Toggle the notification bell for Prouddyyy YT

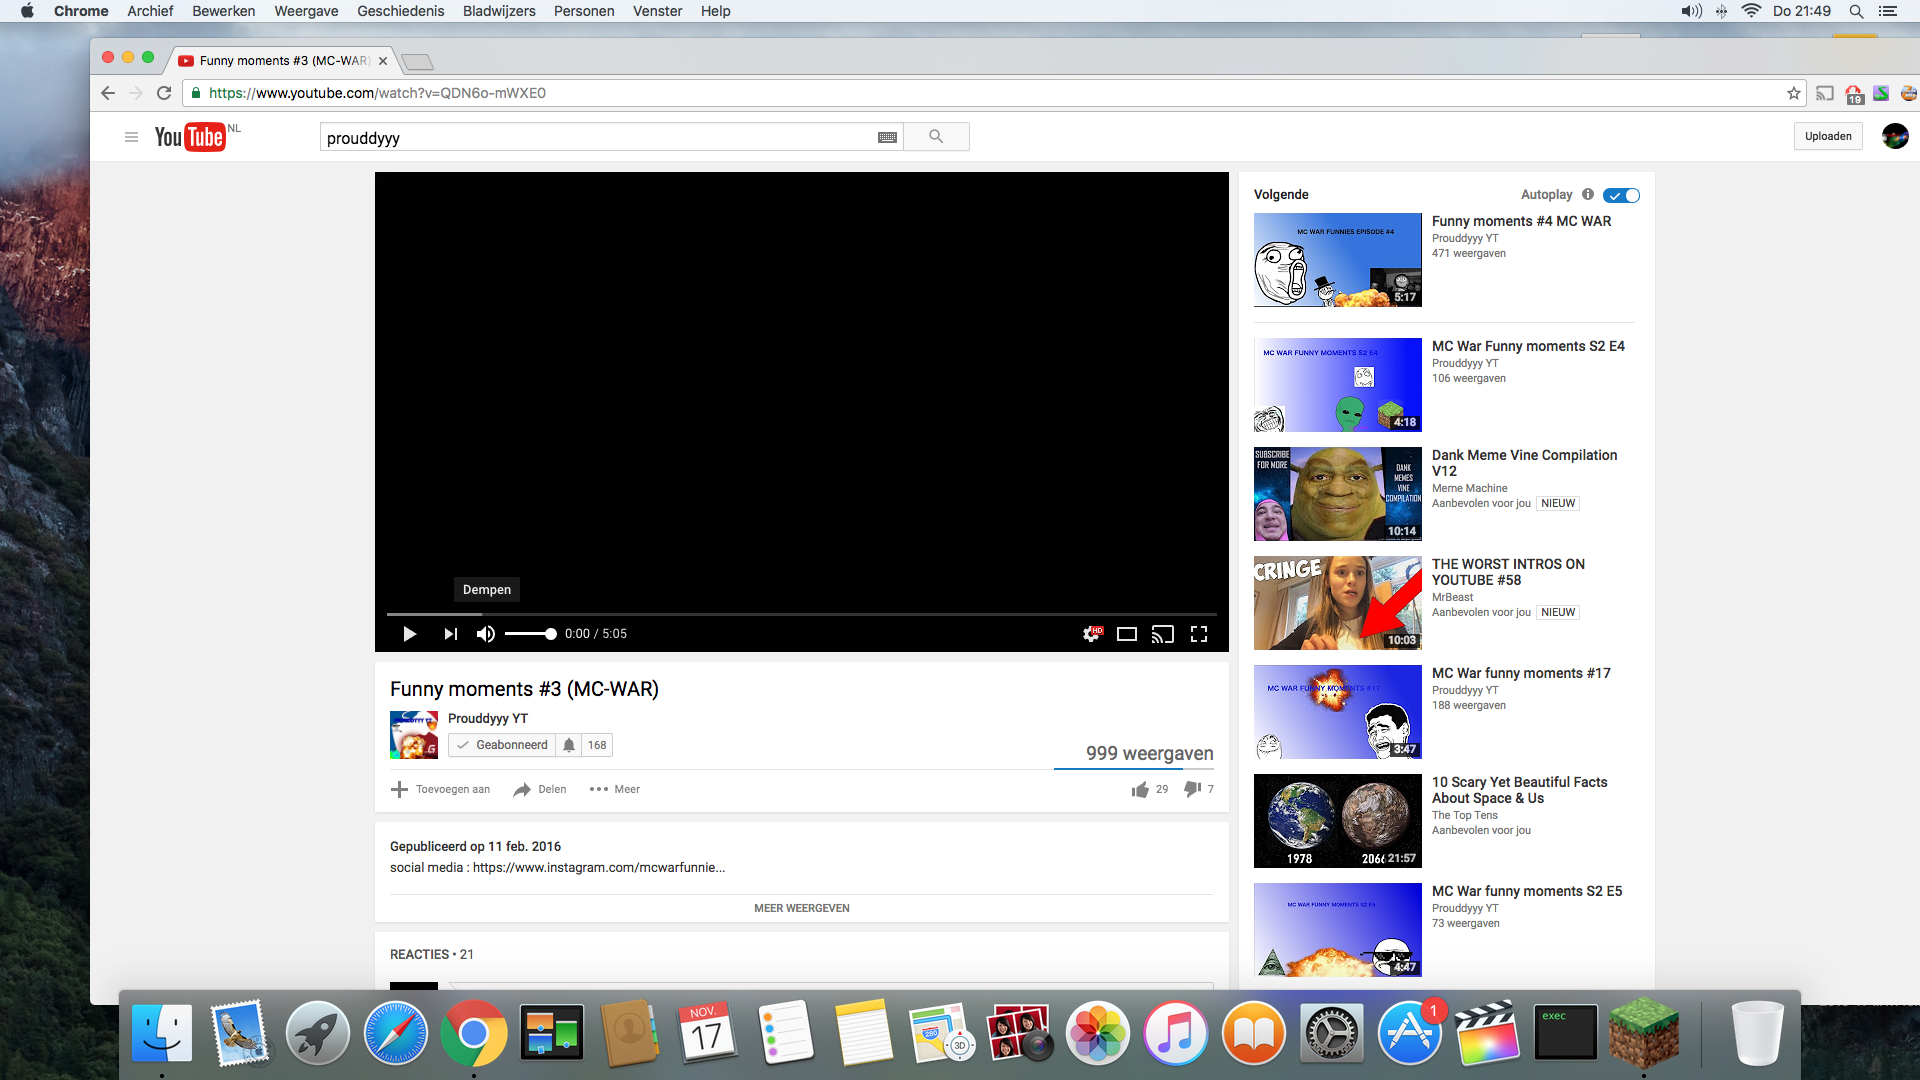569,745
